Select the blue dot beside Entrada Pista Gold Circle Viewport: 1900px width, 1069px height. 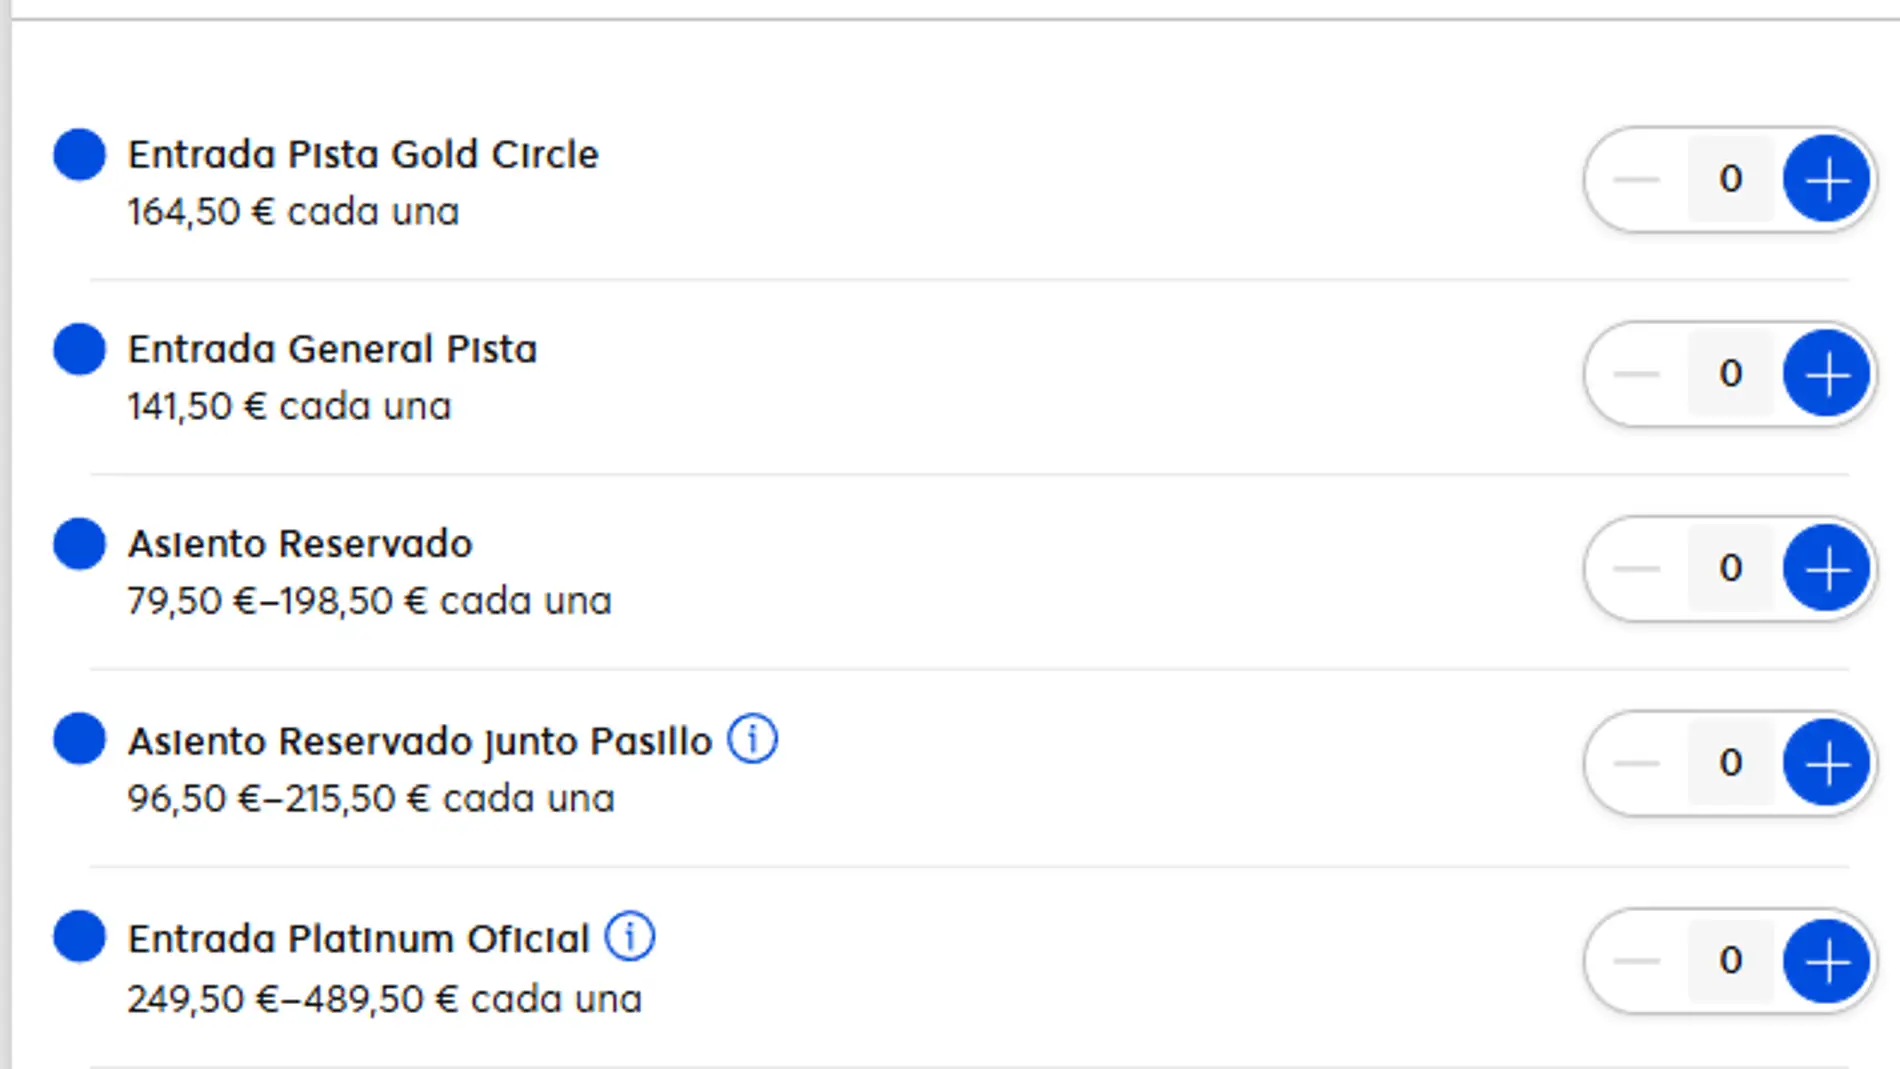[79, 155]
